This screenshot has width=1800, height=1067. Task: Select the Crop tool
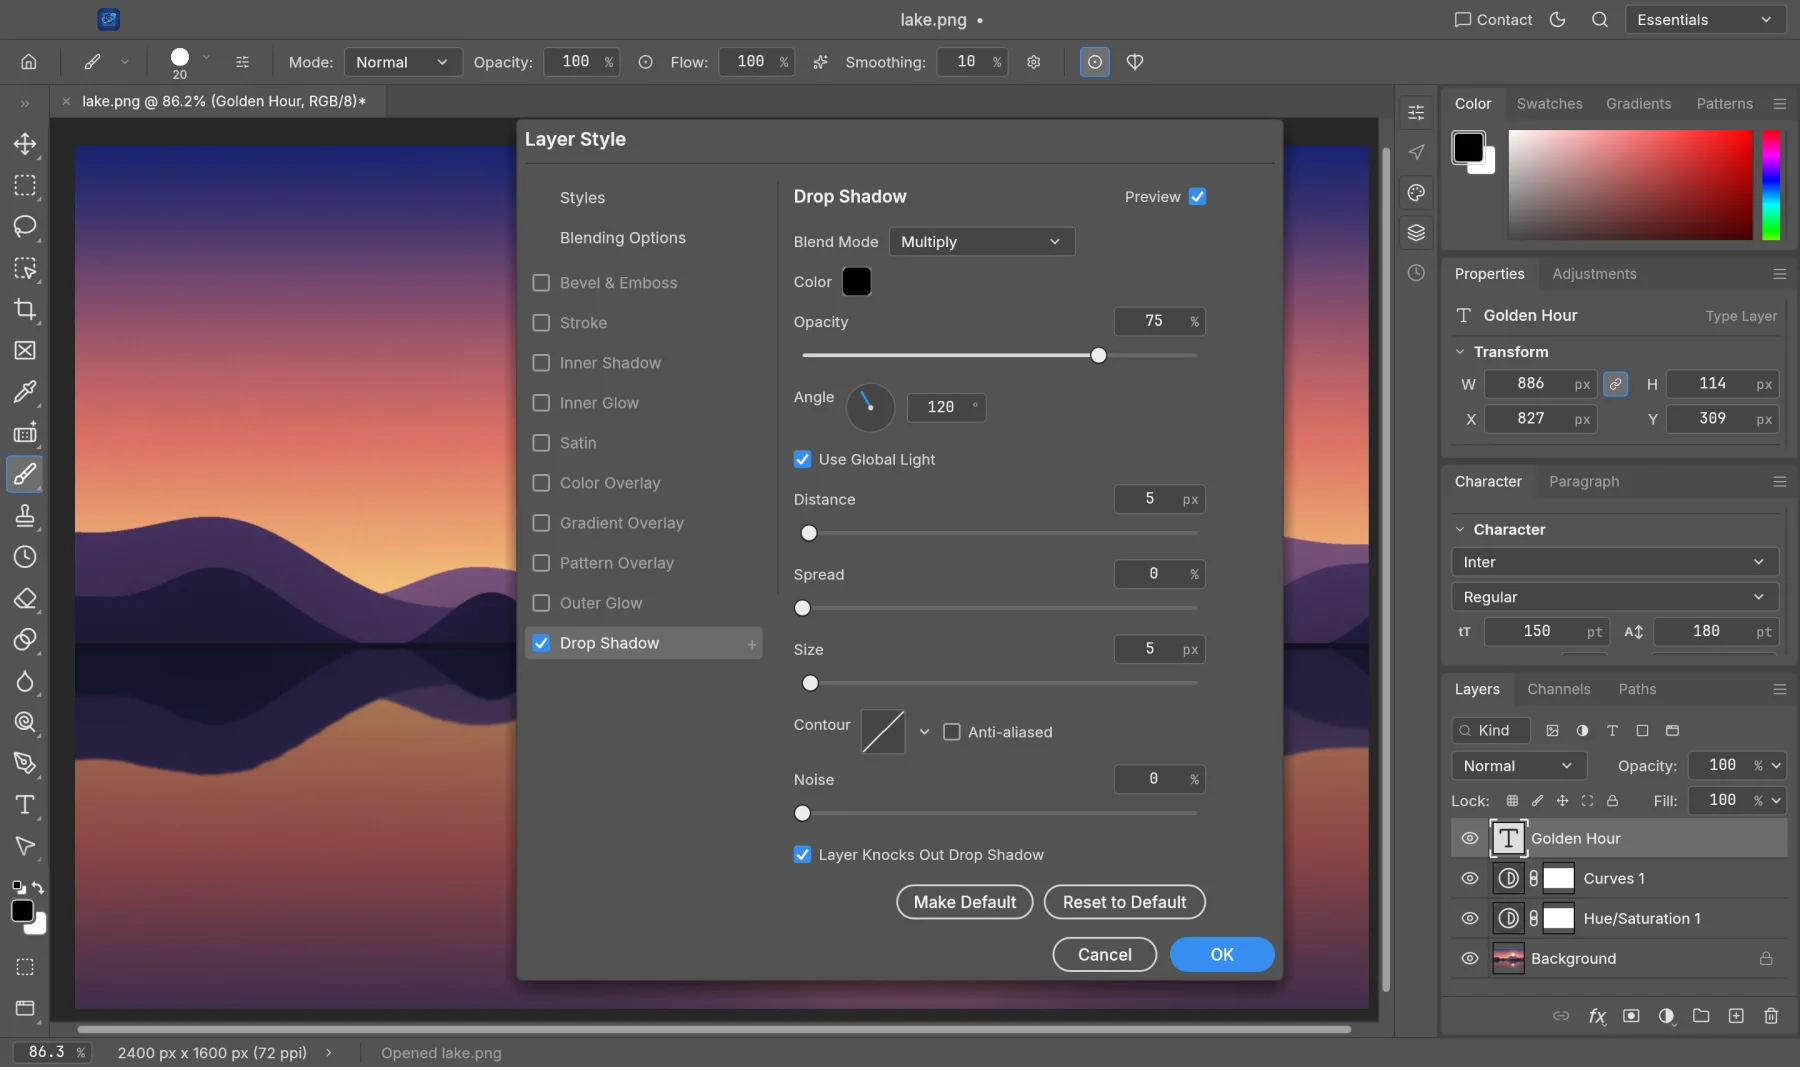(x=25, y=309)
